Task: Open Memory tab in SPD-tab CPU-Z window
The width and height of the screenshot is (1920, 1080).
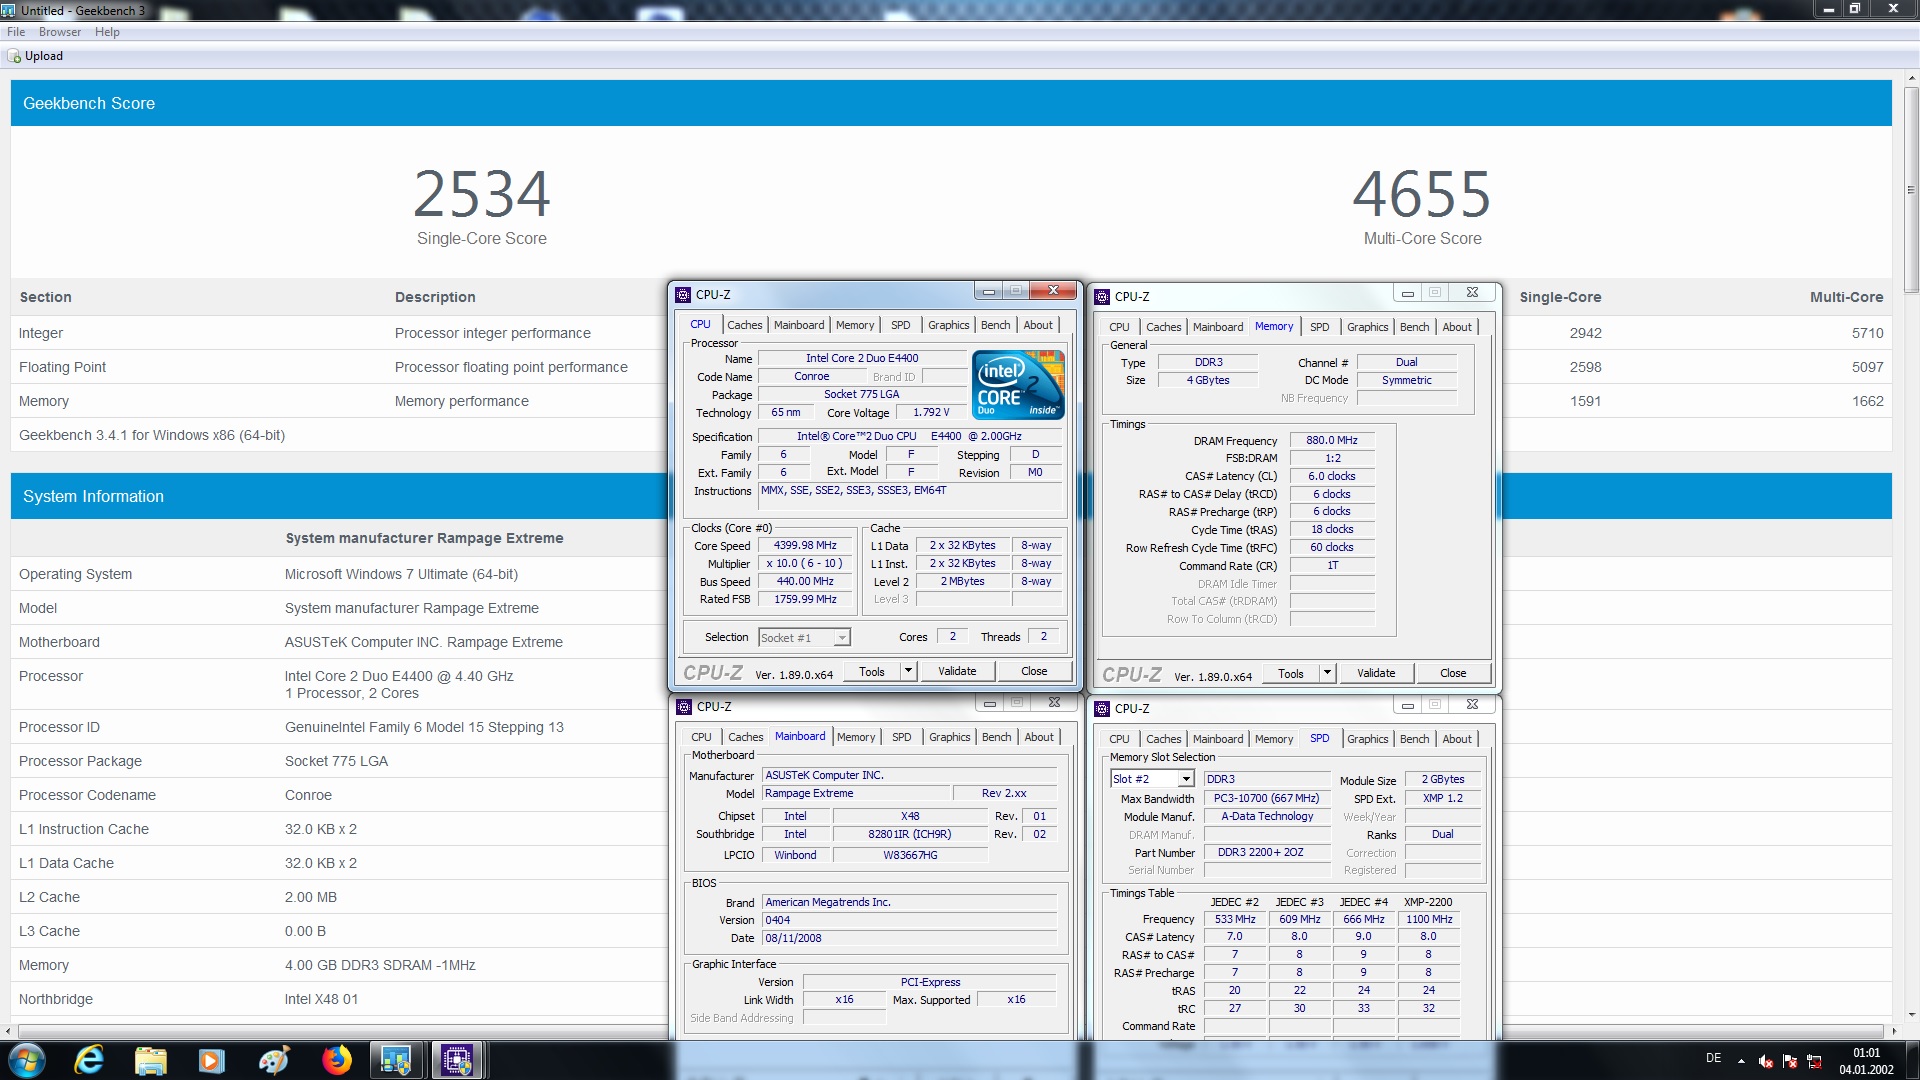Action: 1274,739
